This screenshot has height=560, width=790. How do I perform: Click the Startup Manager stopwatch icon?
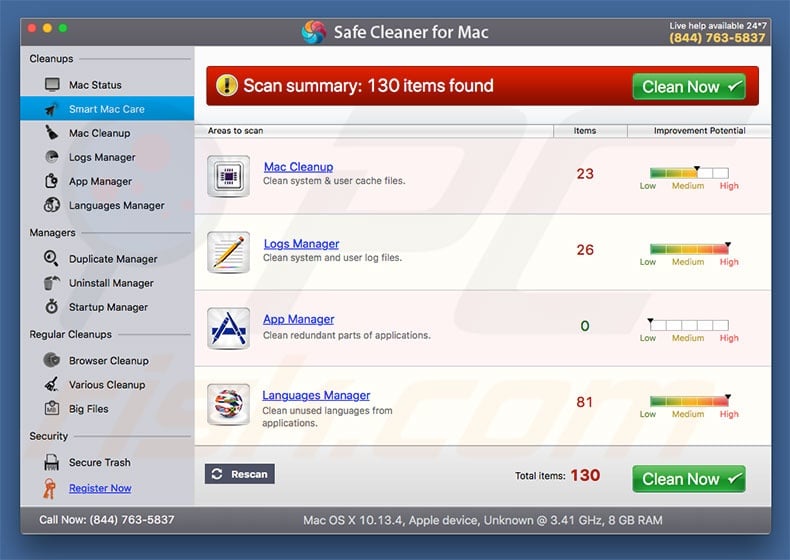[51, 306]
